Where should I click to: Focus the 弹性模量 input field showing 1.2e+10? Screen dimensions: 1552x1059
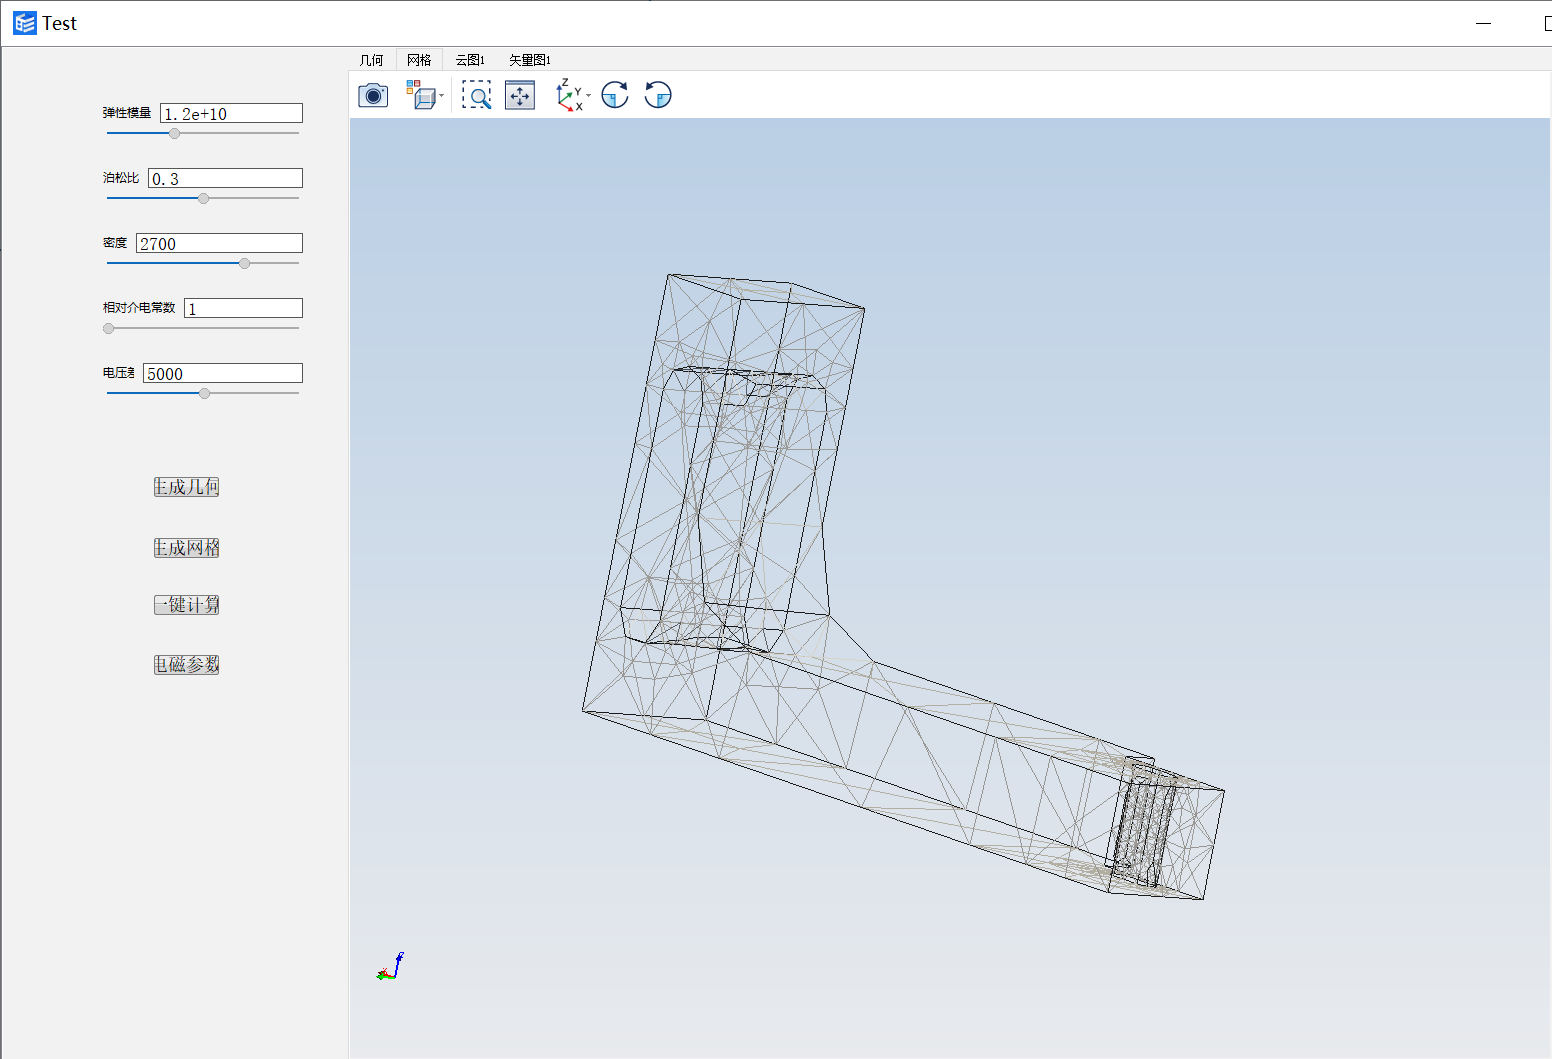tap(231, 114)
